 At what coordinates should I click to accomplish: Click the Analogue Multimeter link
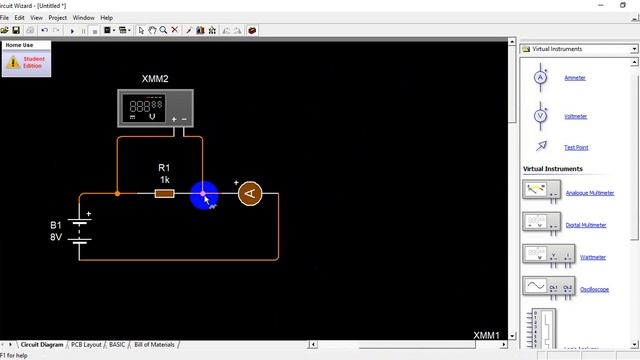tap(590, 193)
